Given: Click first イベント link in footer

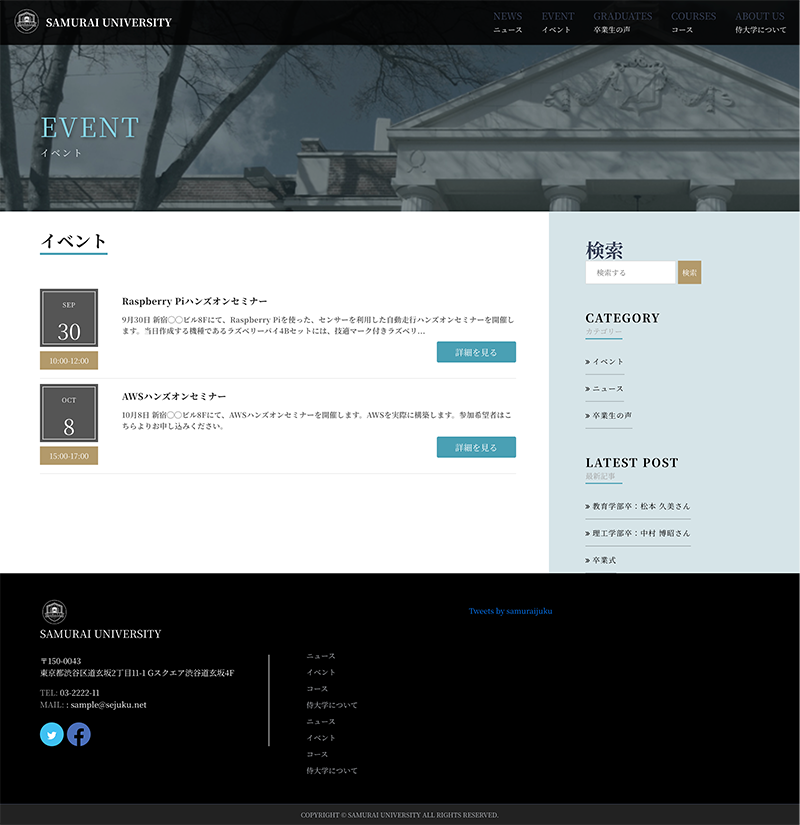Looking at the screenshot, I should click(321, 672).
